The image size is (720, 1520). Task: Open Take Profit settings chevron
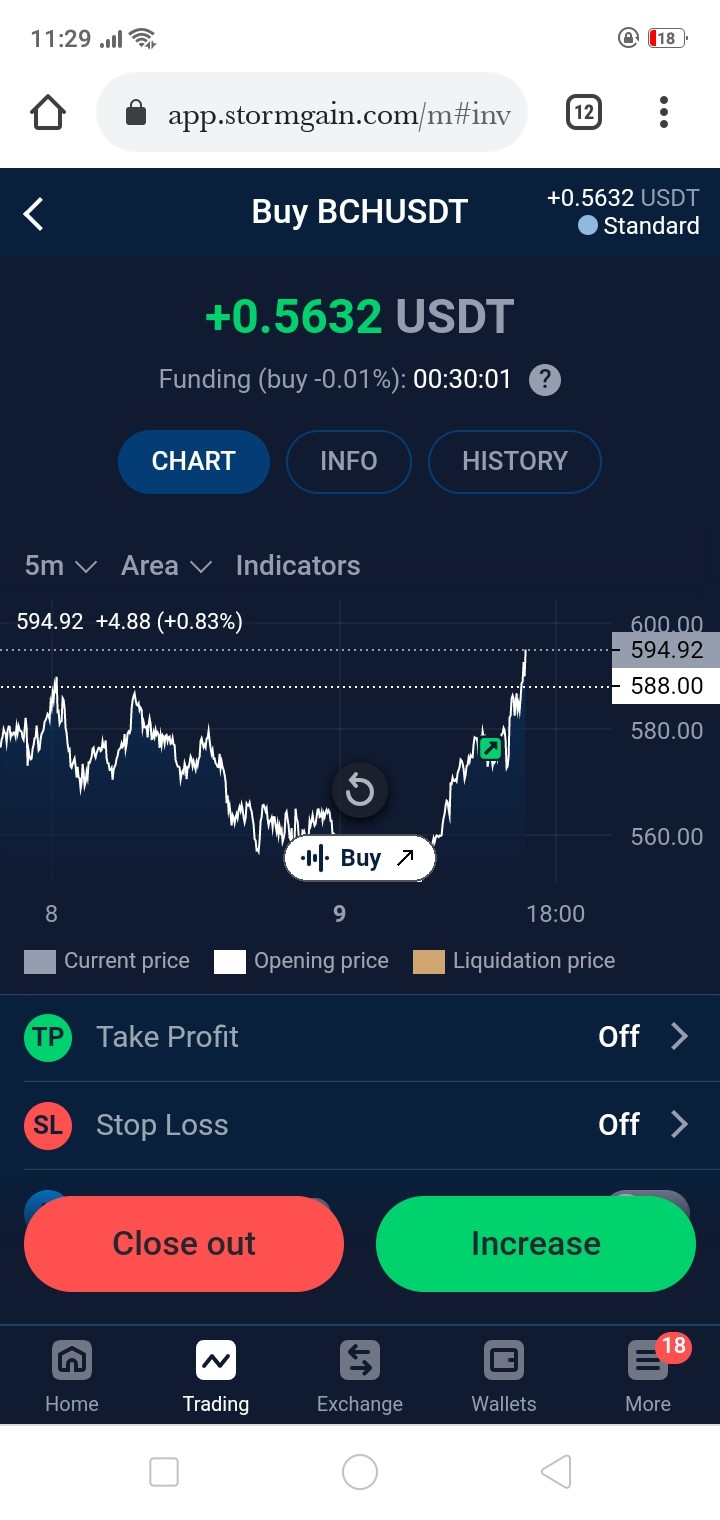pyautogui.click(x=679, y=1037)
